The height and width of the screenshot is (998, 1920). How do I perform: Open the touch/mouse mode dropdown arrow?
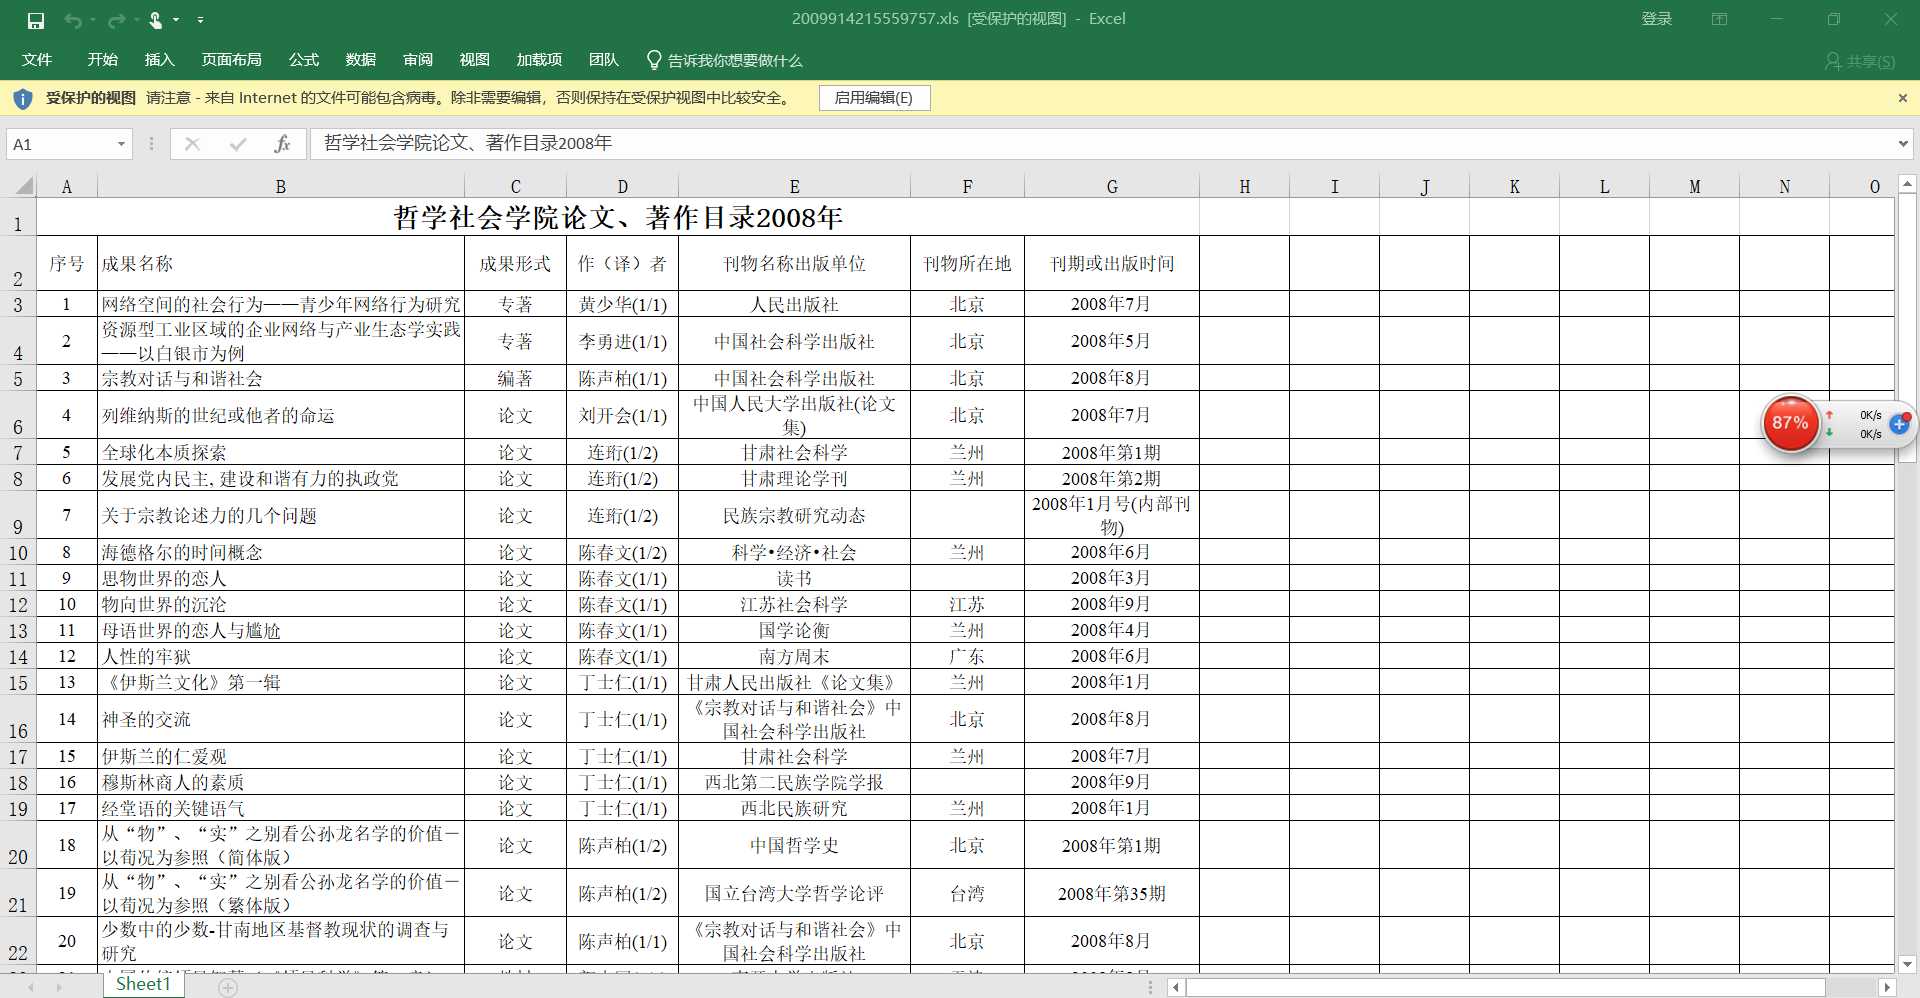pyautogui.click(x=176, y=20)
